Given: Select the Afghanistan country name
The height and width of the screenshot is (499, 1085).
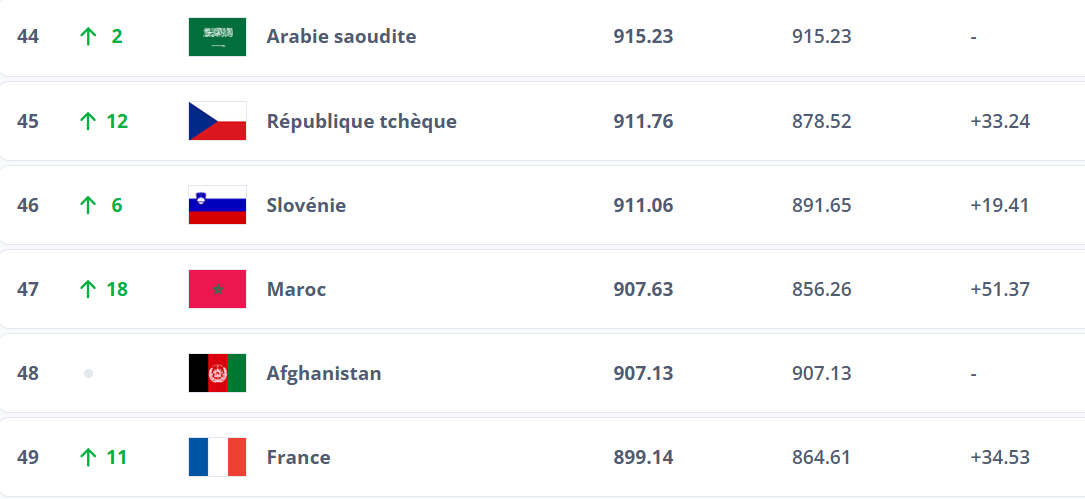Looking at the screenshot, I should pos(323,373).
